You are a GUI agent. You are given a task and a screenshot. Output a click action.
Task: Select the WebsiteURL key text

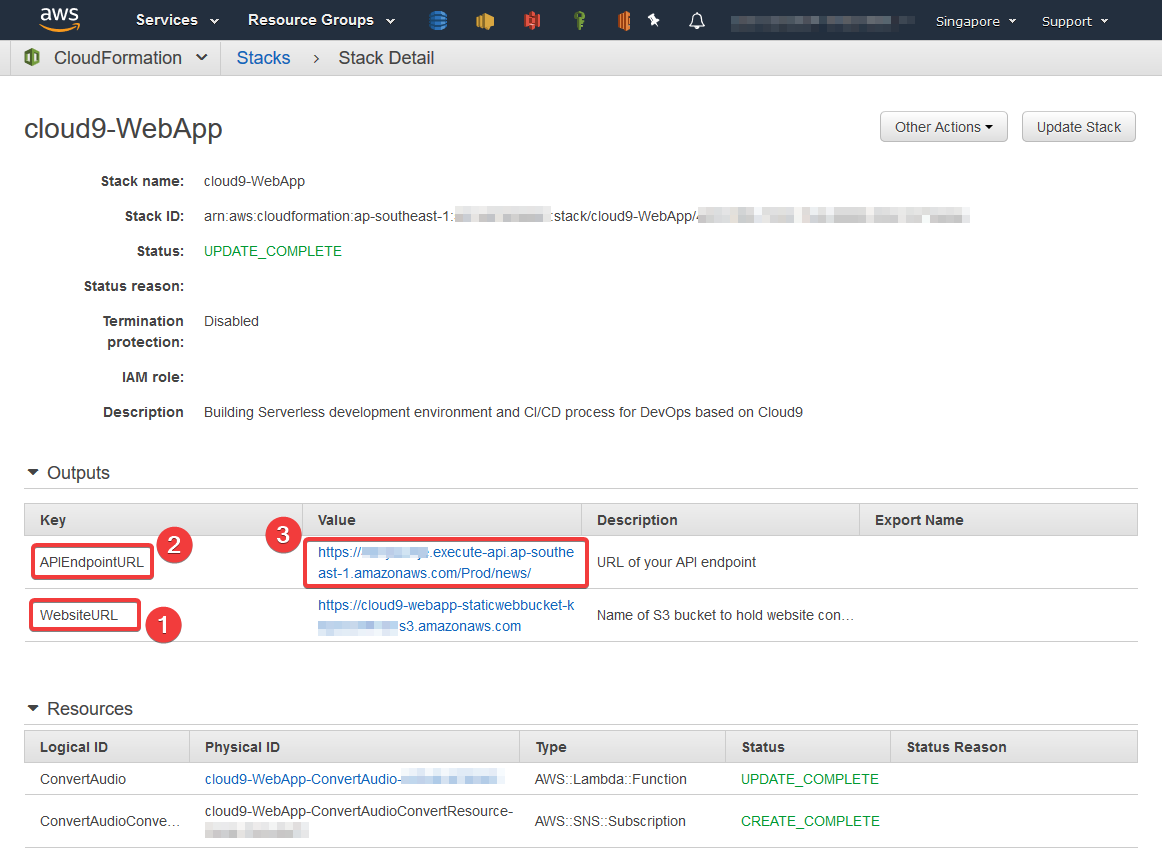pos(79,615)
